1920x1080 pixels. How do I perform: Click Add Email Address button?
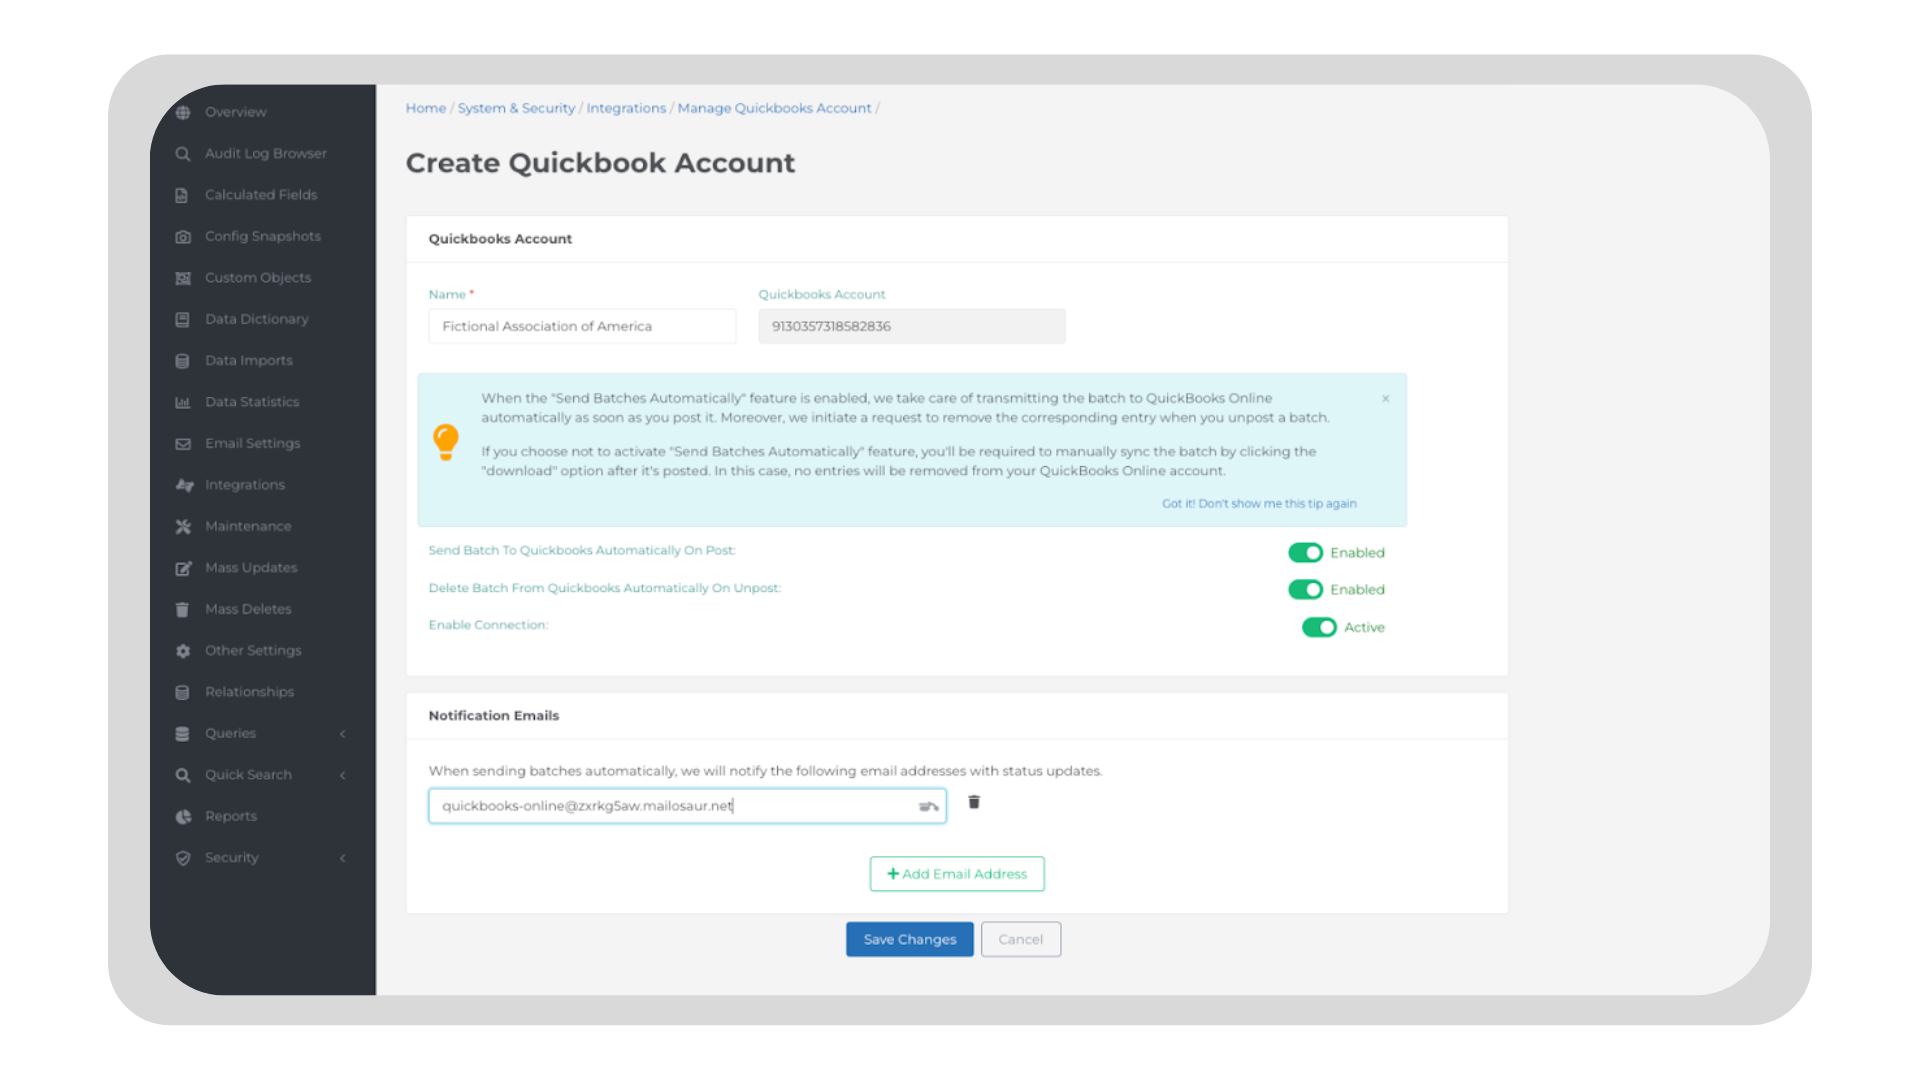point(957,874)
